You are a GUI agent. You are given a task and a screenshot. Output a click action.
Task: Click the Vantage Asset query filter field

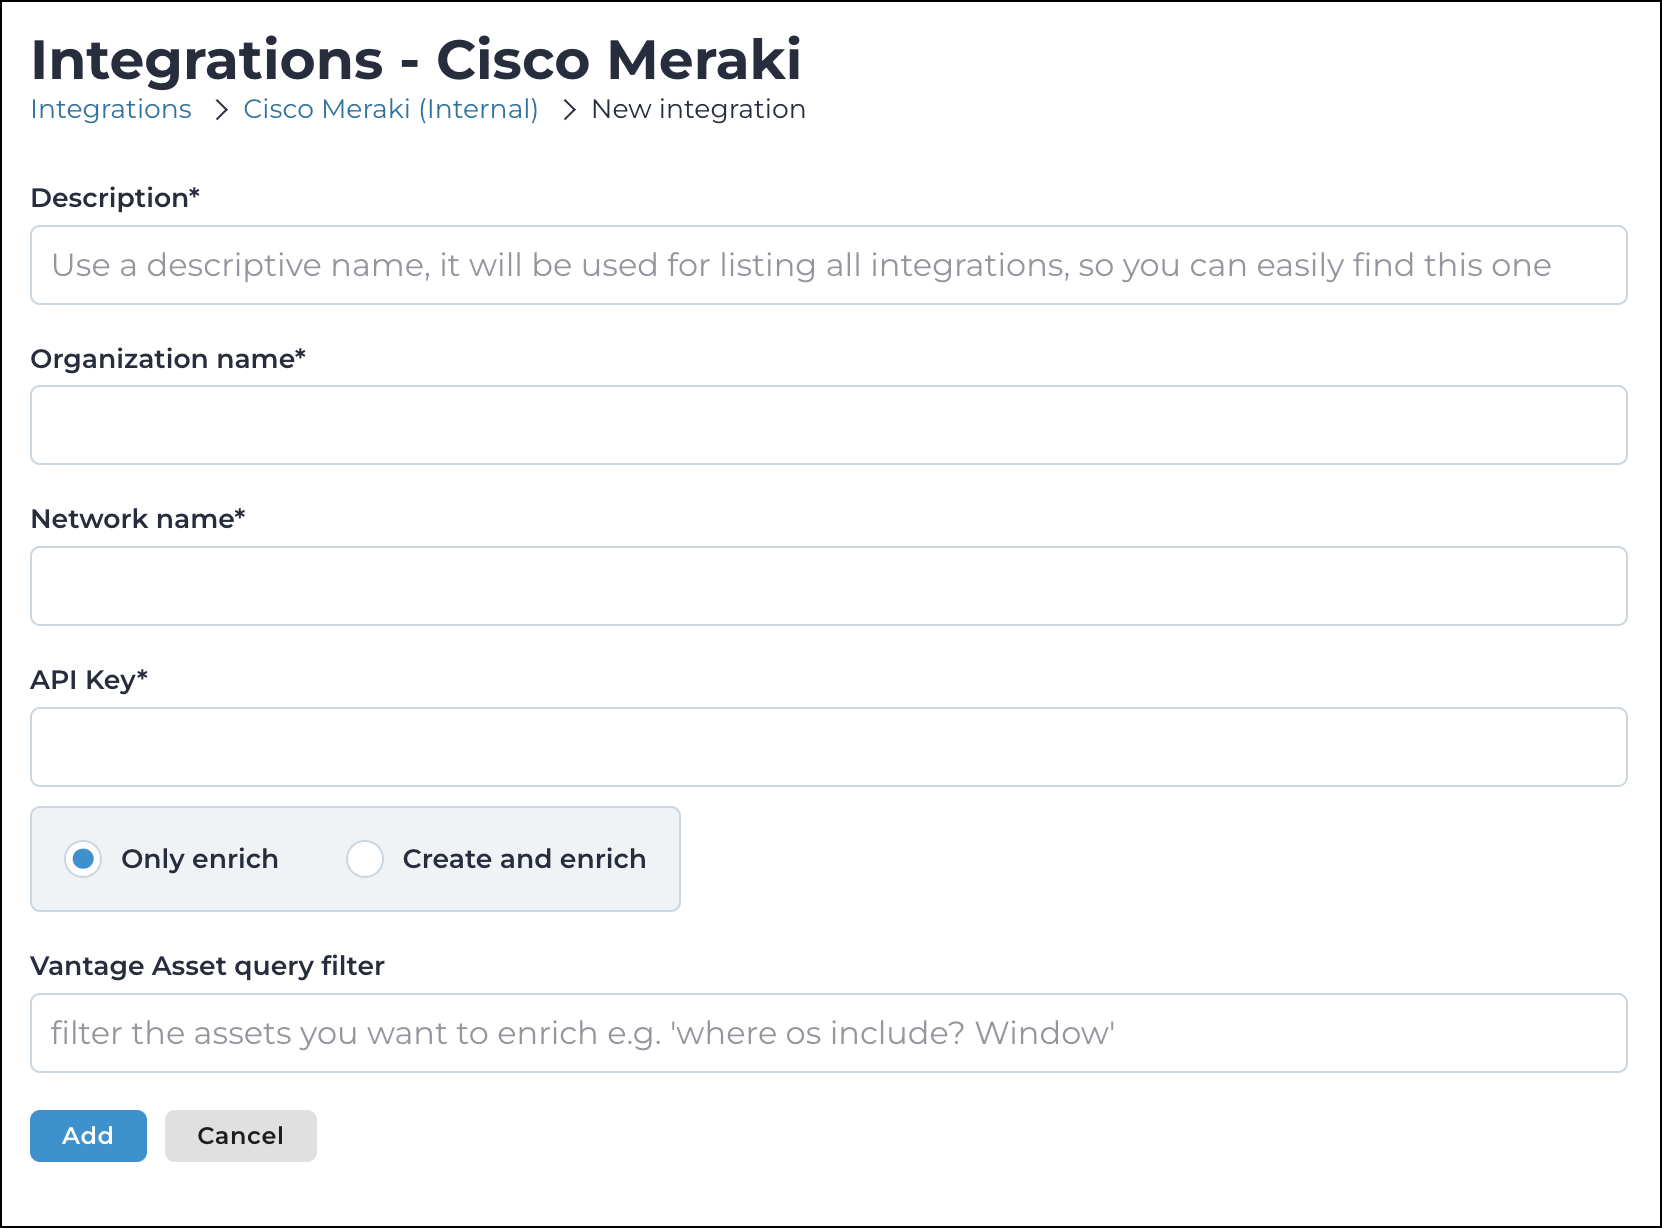829,1033
